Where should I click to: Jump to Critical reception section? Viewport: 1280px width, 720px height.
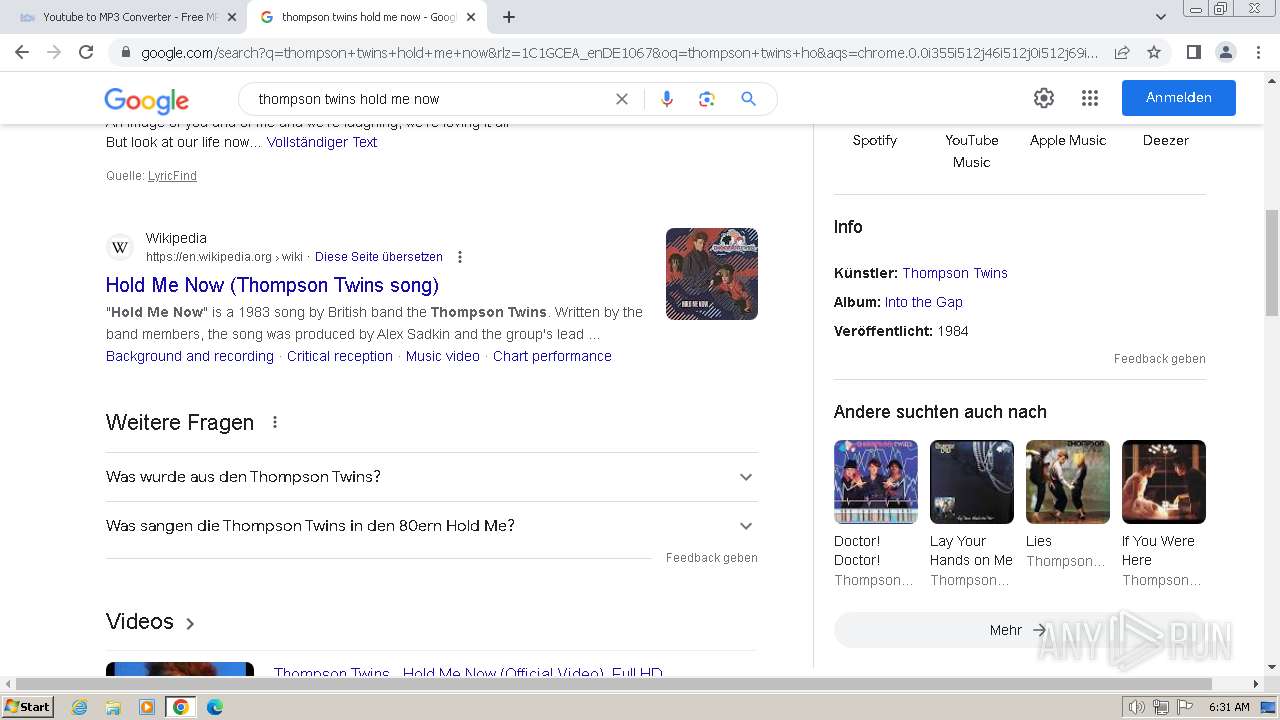340,356
